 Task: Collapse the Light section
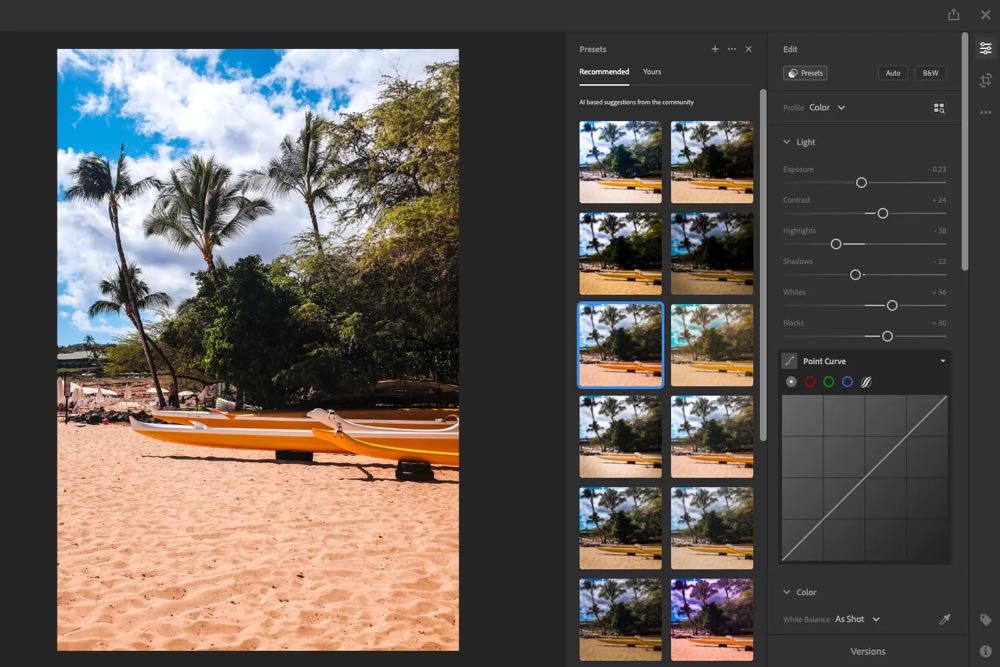[x=787, y=142]
